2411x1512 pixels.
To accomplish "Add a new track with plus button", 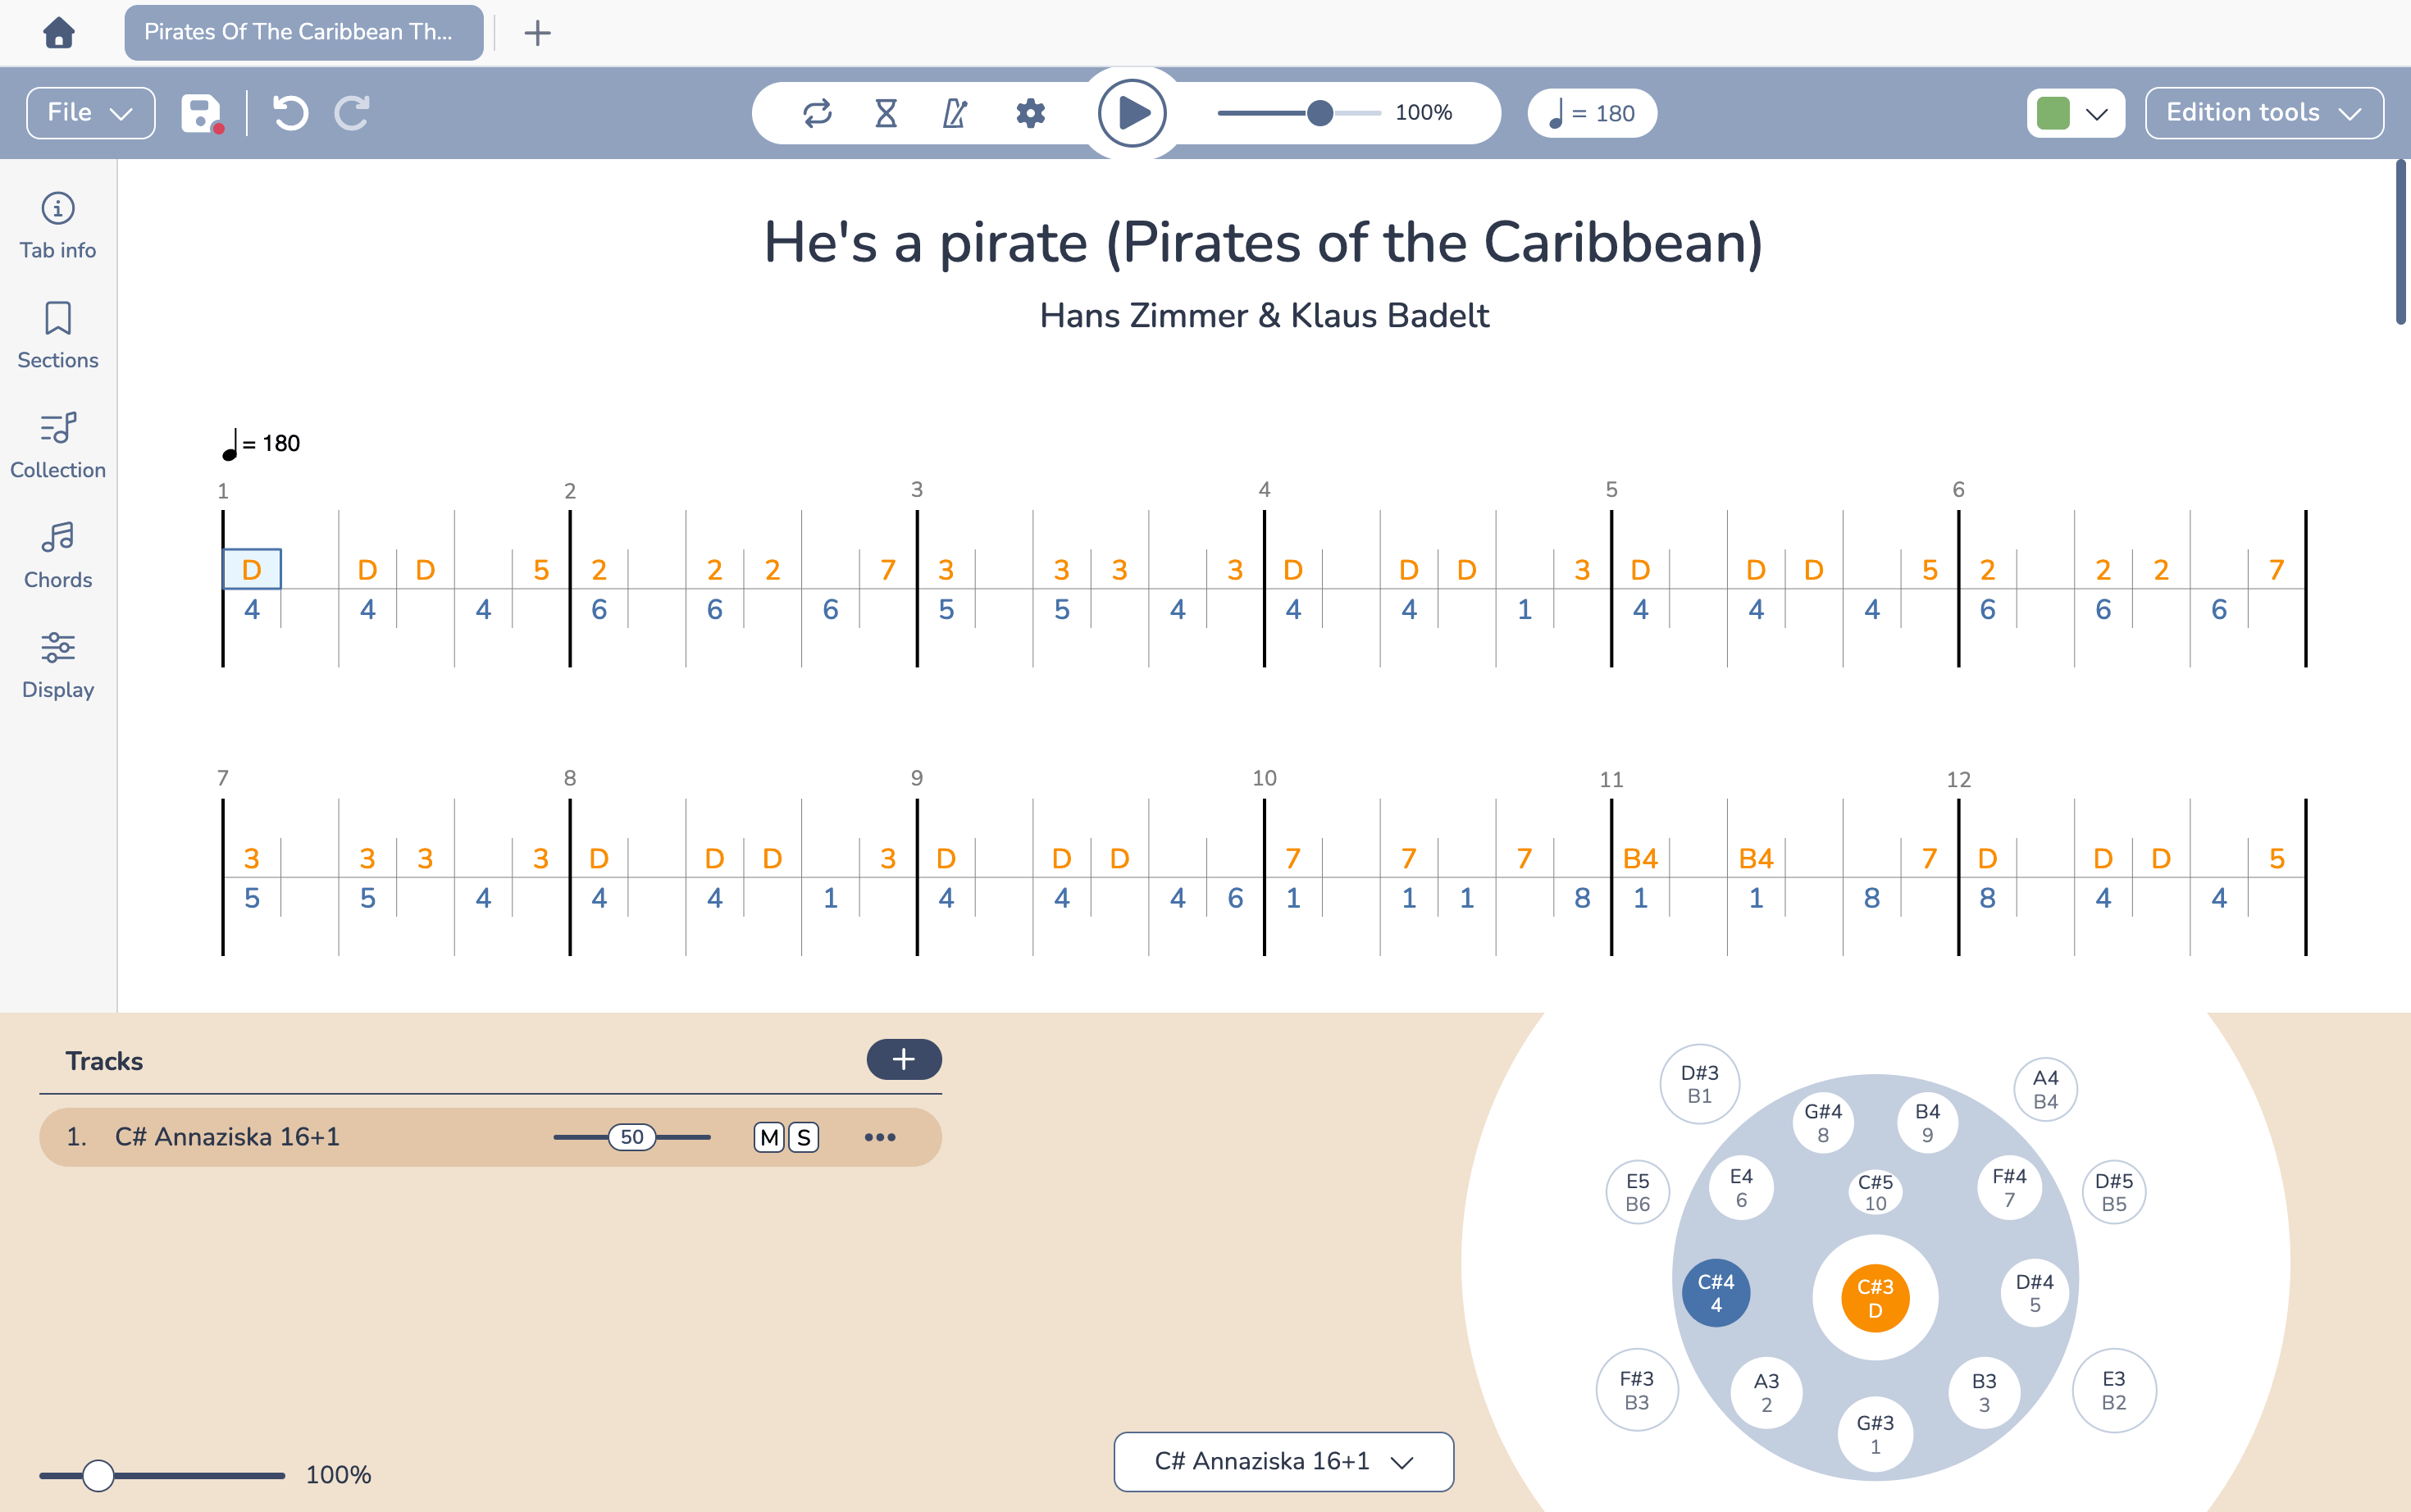I will point(903,1059).
